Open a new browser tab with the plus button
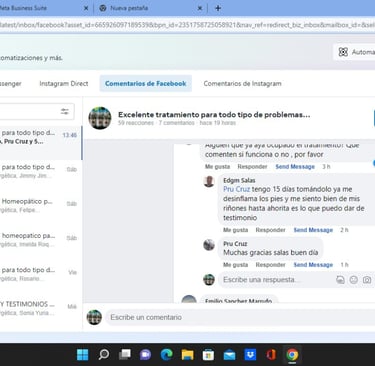The height and width of the screenshot is (366, 375). pos(218,8)
